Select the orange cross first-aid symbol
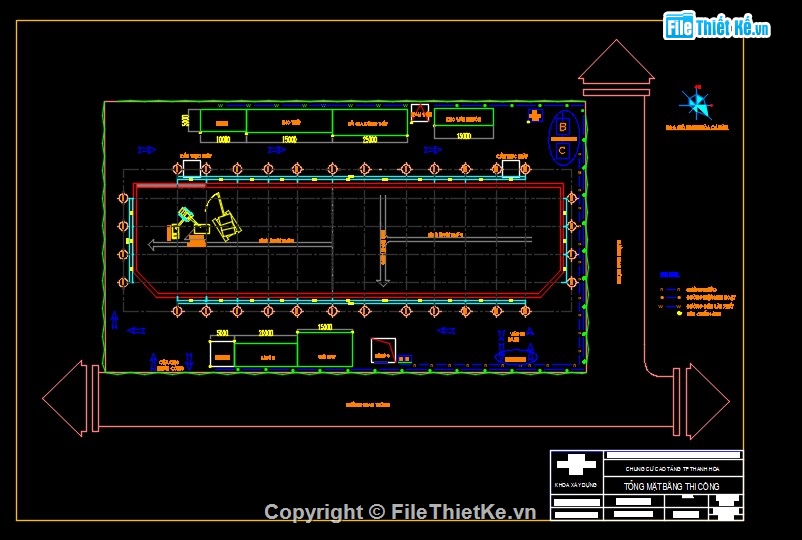 click(535, 118)
